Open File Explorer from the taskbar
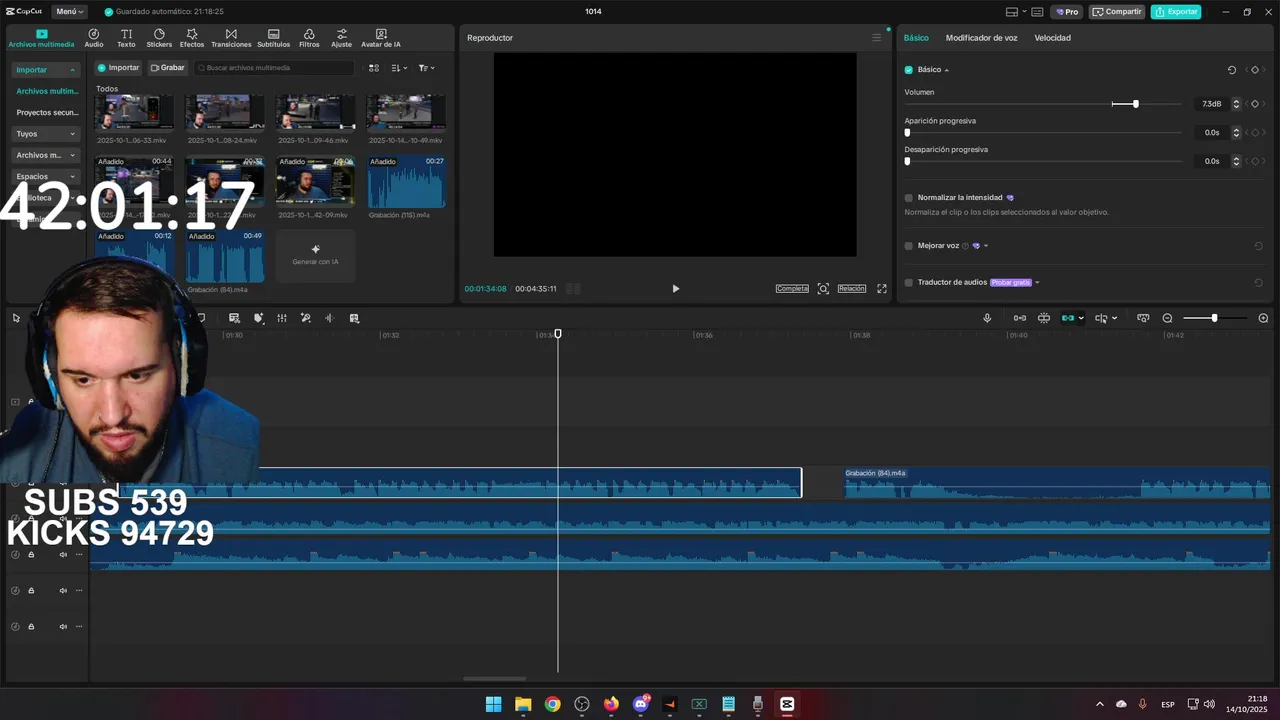This screenshot has height=720, width=1280. tap(523, 704)
